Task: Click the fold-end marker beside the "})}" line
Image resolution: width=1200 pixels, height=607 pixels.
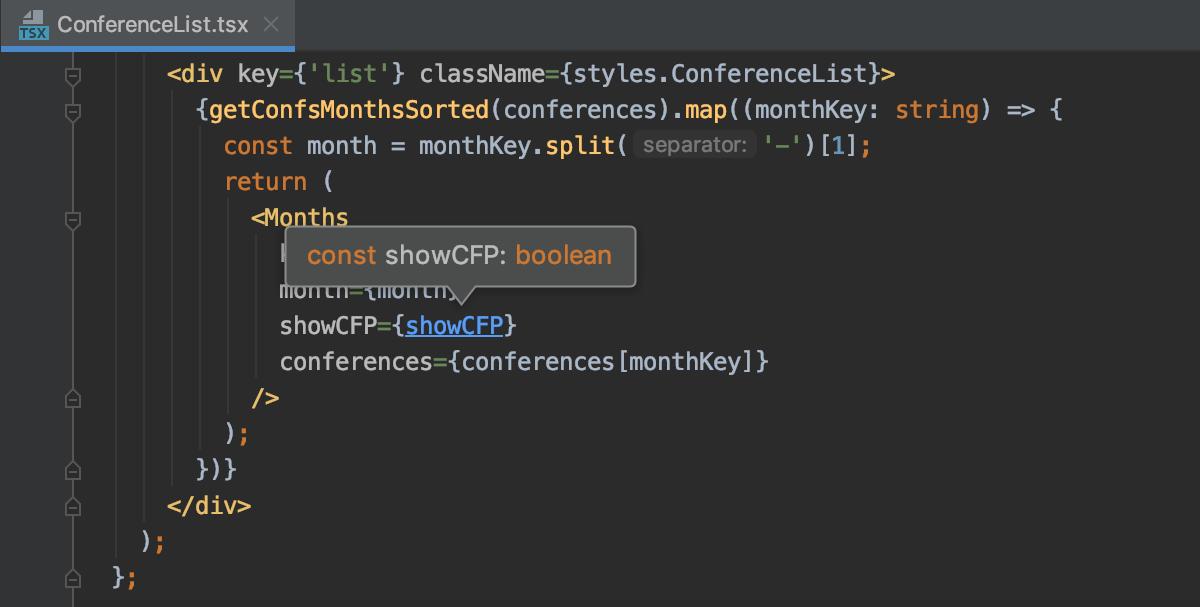Action: (x=72, y=470)
